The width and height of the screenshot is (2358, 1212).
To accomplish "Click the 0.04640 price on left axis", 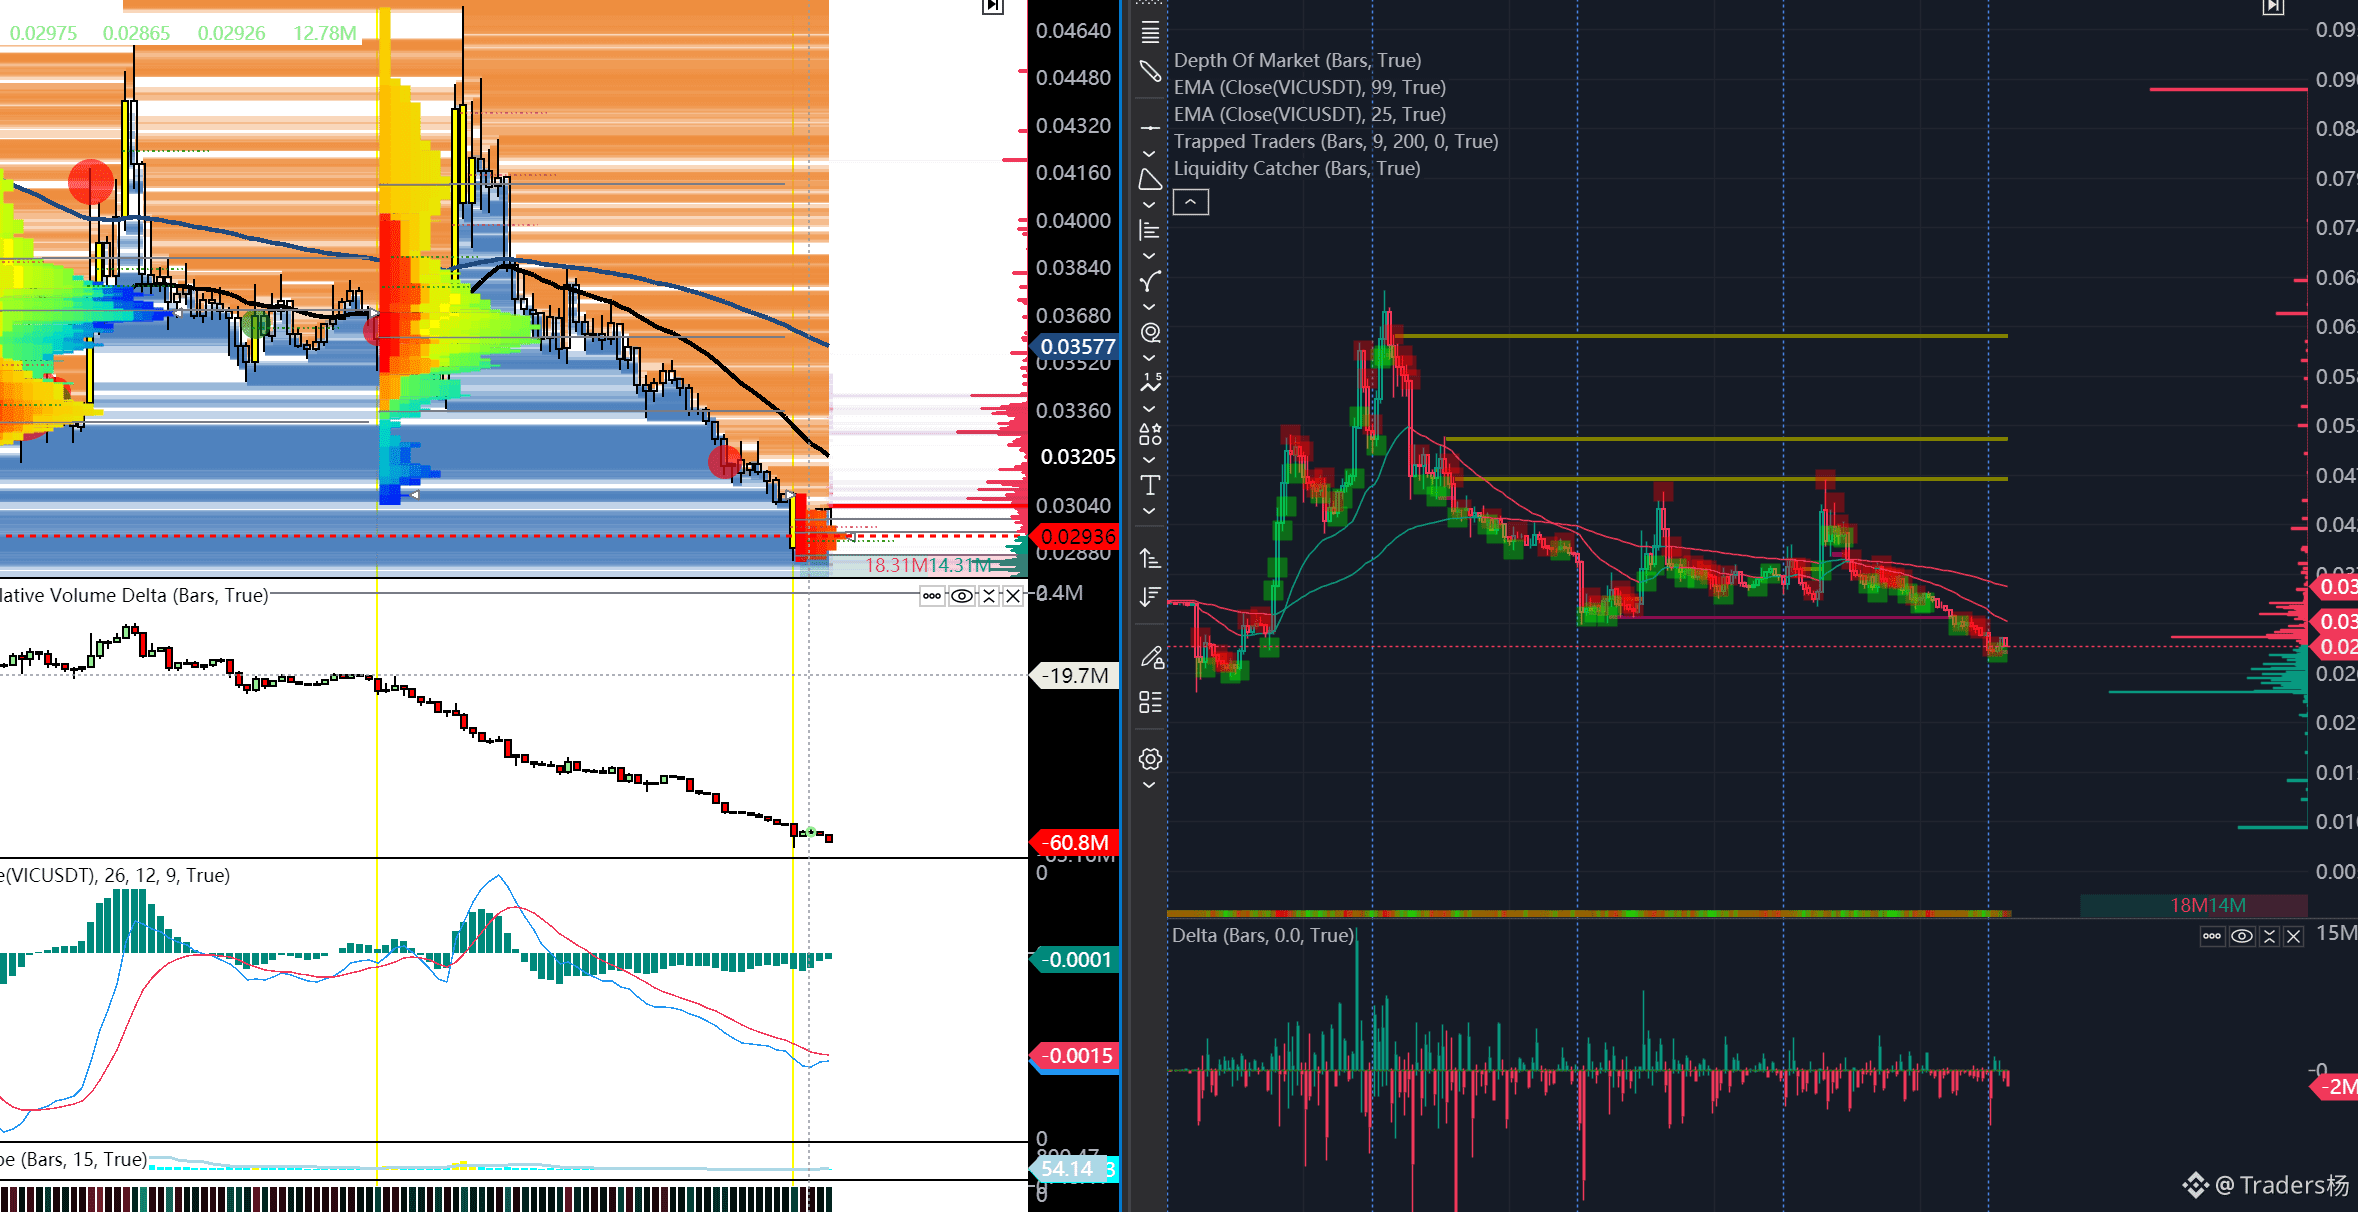I will point(1073,30).
